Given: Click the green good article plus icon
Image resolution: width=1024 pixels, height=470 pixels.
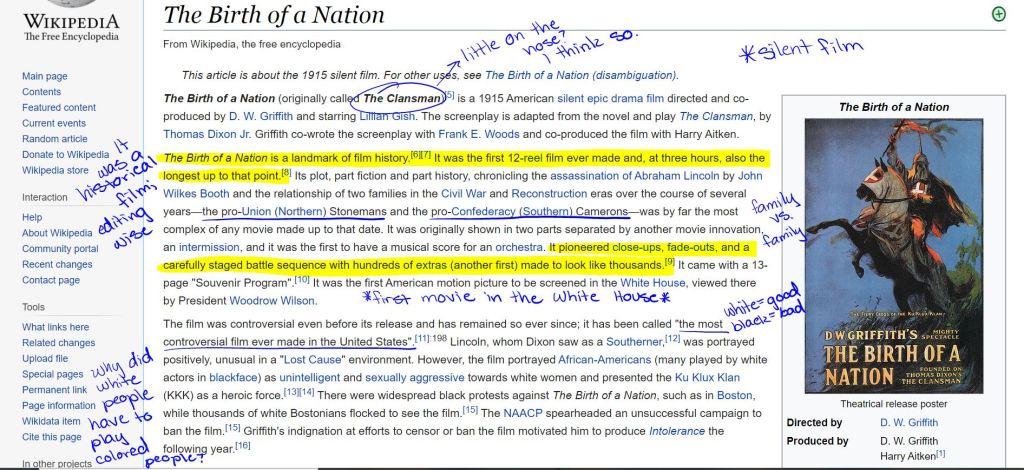Looking at the screenshot, I should [997, 14].
